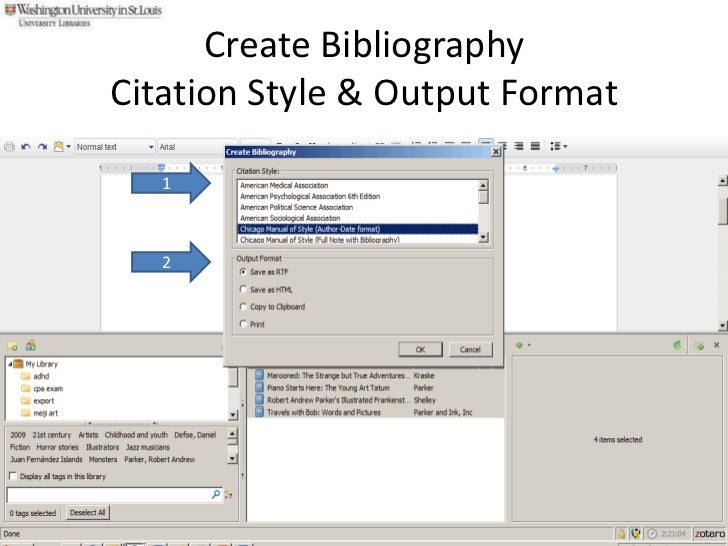
Task: Click the book icon beside Marooned item
Action: 260,375
